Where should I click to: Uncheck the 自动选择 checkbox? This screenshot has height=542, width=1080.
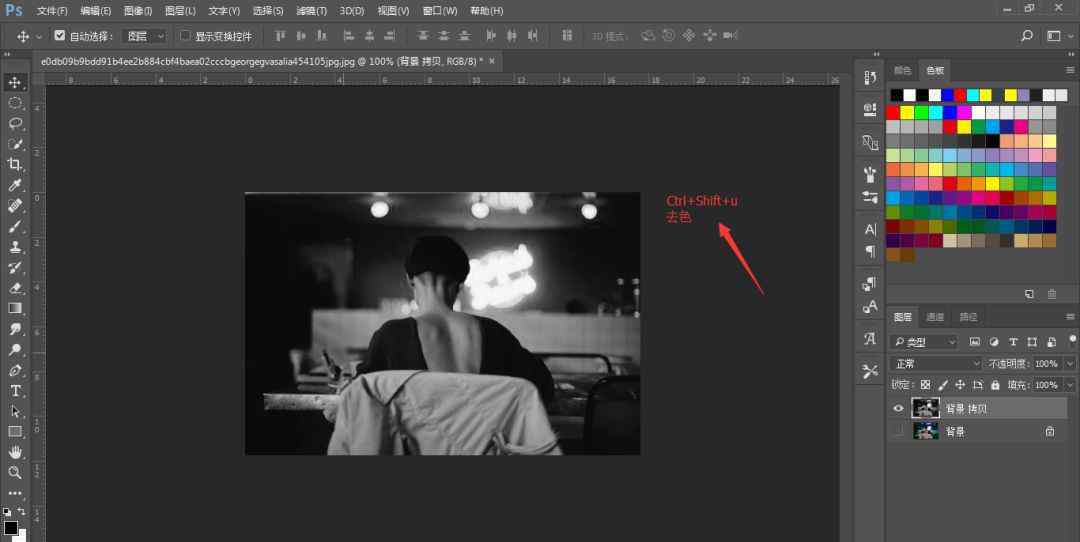point(60,36)
